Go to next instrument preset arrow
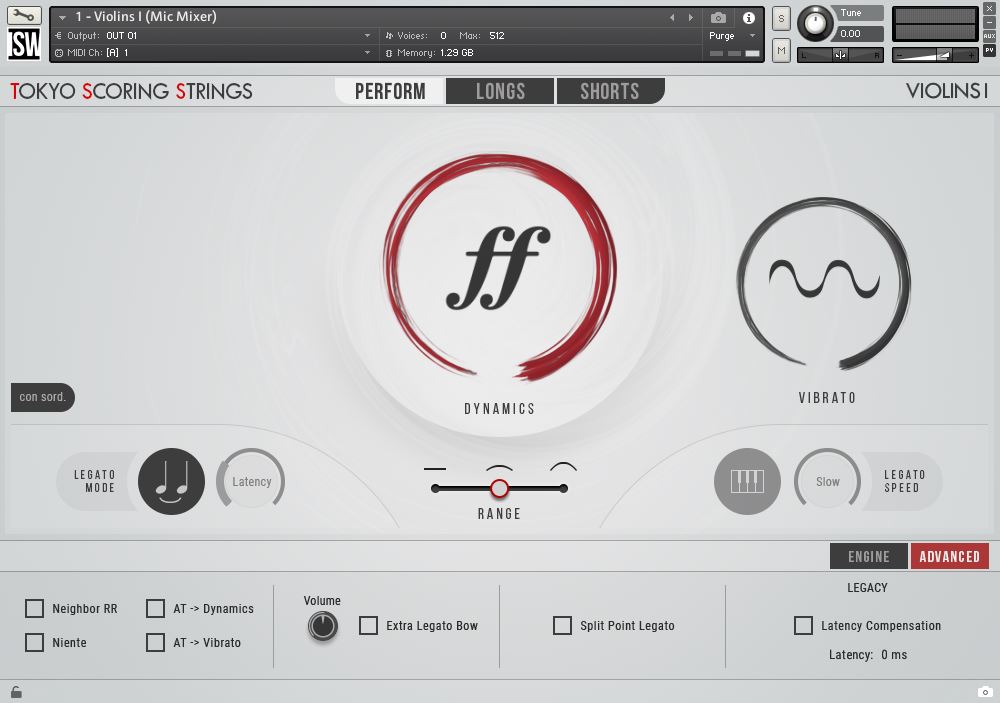 click(x=691, y=17)
